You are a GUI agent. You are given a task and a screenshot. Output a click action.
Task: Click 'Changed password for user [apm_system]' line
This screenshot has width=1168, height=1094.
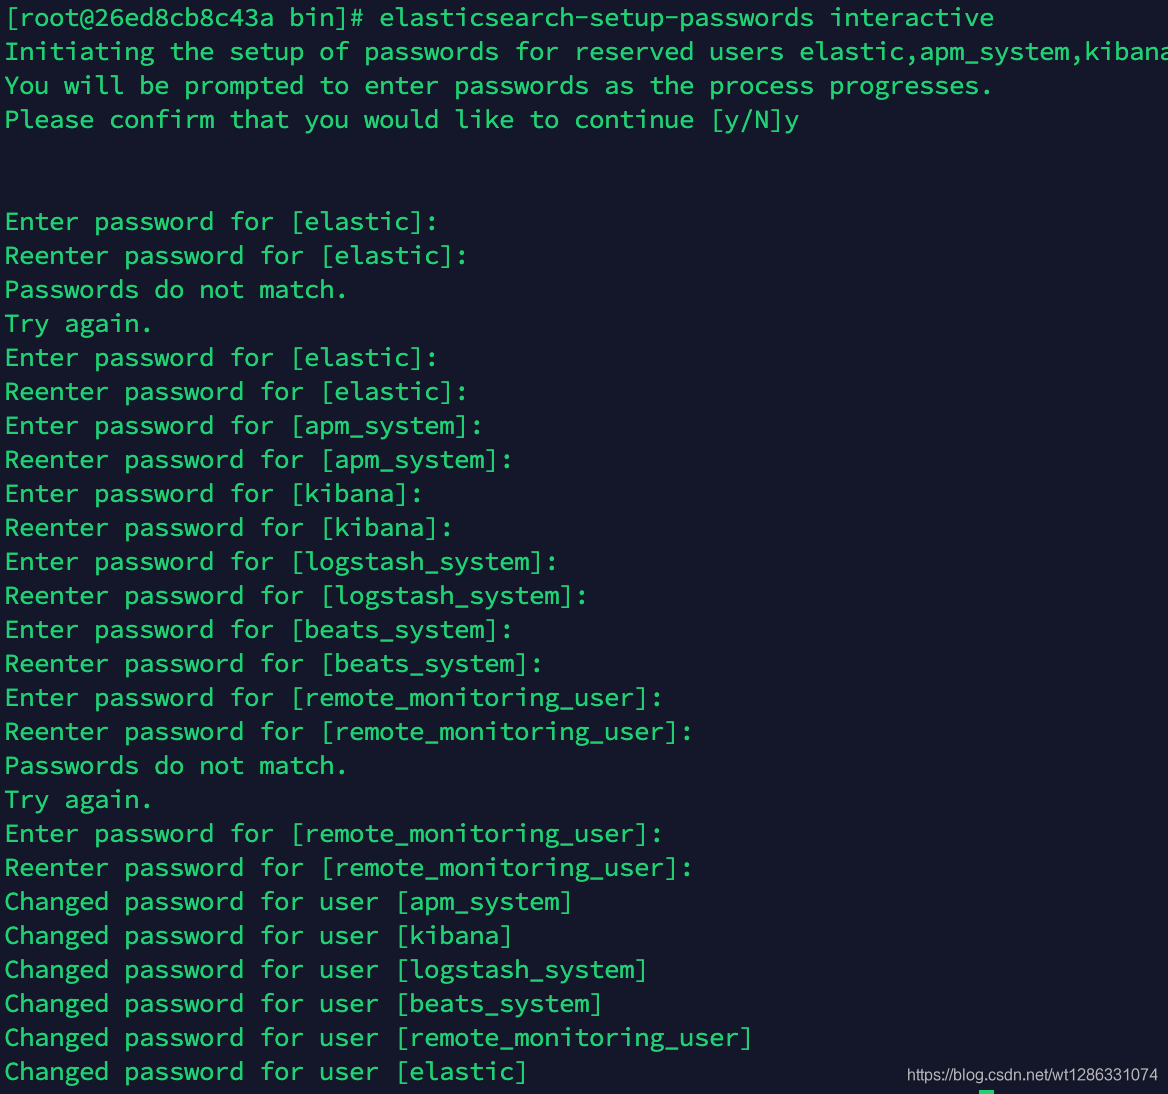pyautogui.click(x=288, y=902)
